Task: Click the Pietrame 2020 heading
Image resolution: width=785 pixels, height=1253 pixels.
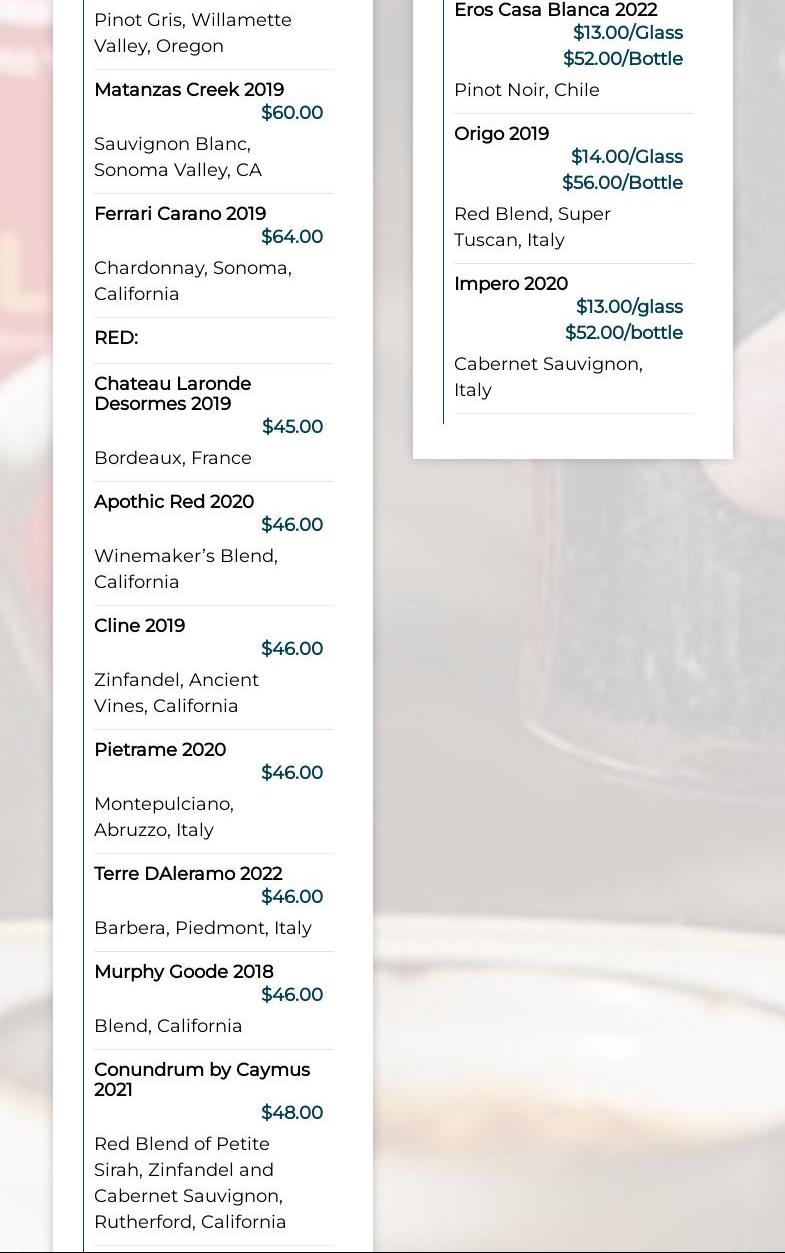Action: (160, 750)
